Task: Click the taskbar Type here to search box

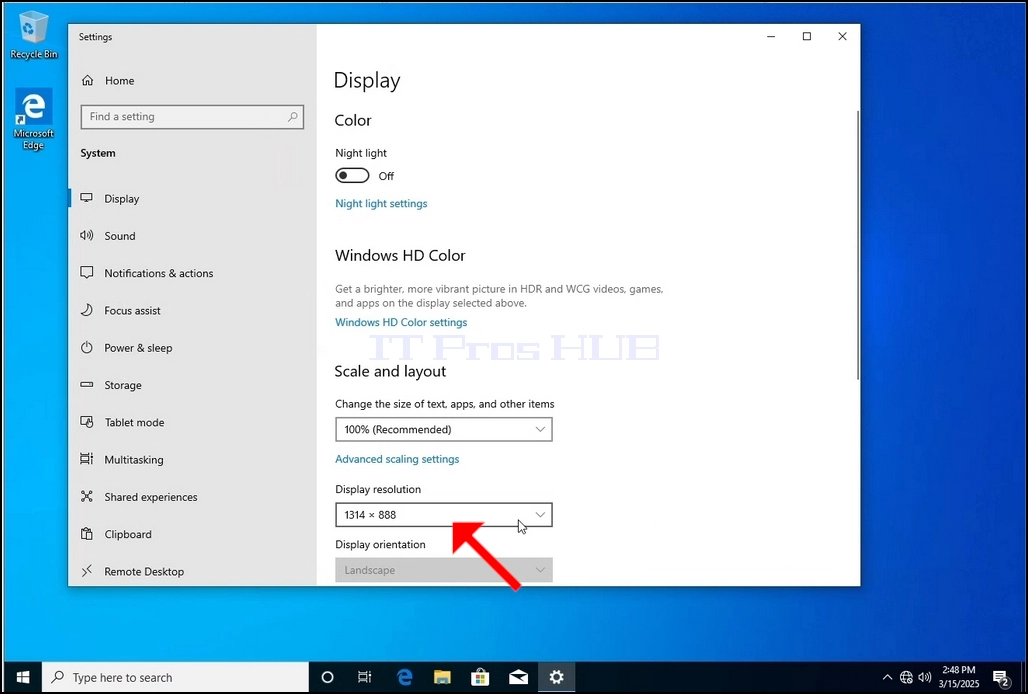Action: [175, 677]
